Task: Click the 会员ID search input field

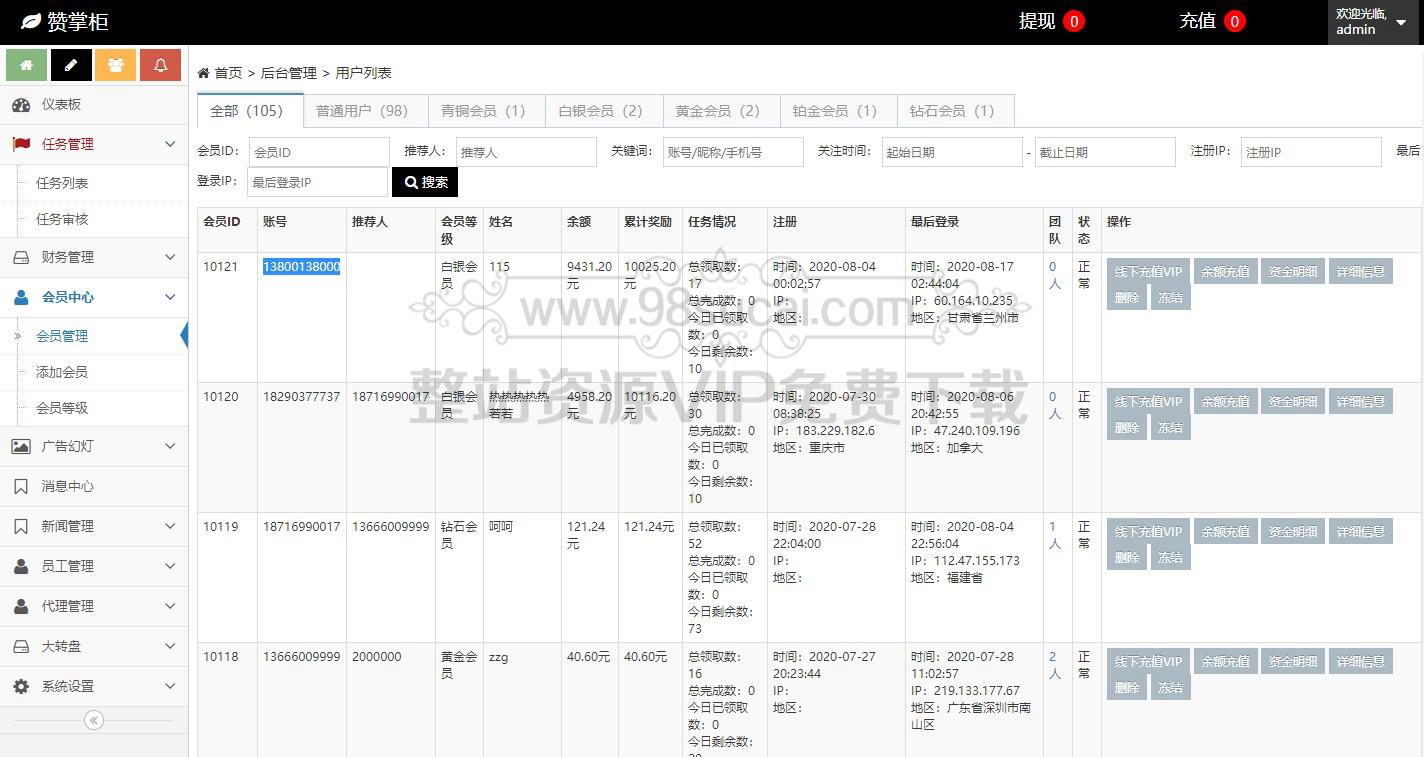Action: pos(318,152)
